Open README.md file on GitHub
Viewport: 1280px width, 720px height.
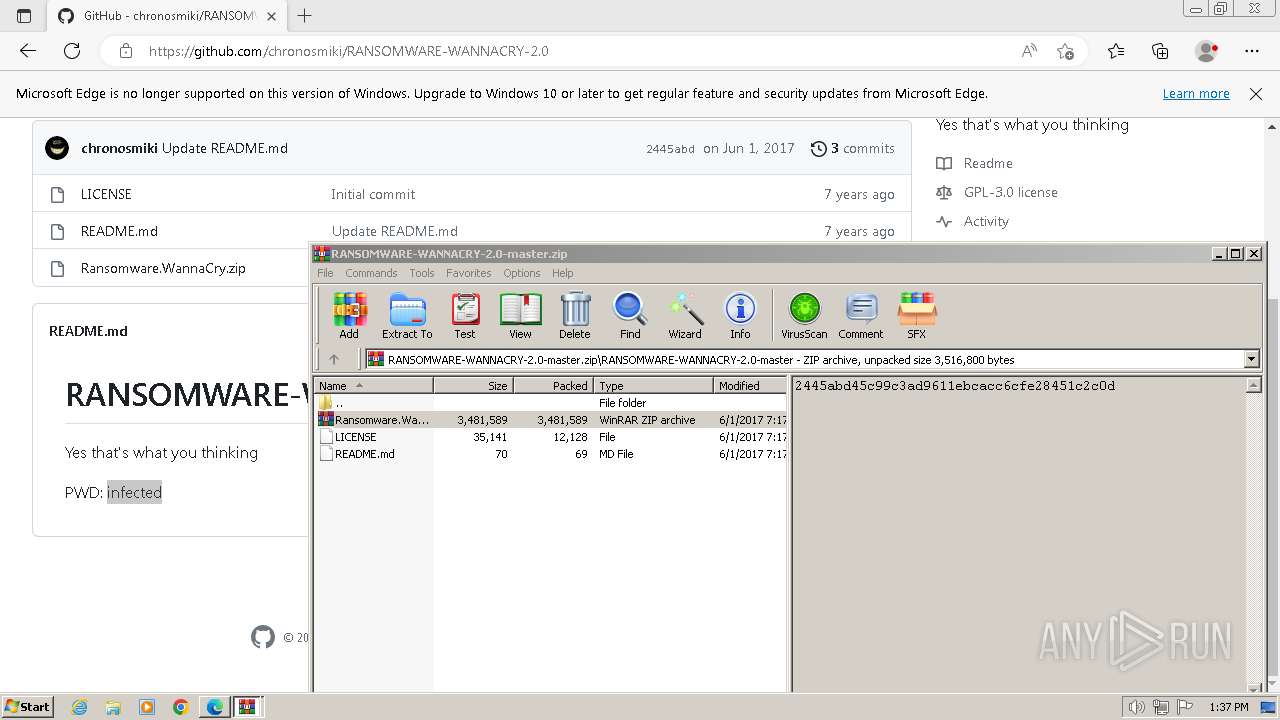119,231
